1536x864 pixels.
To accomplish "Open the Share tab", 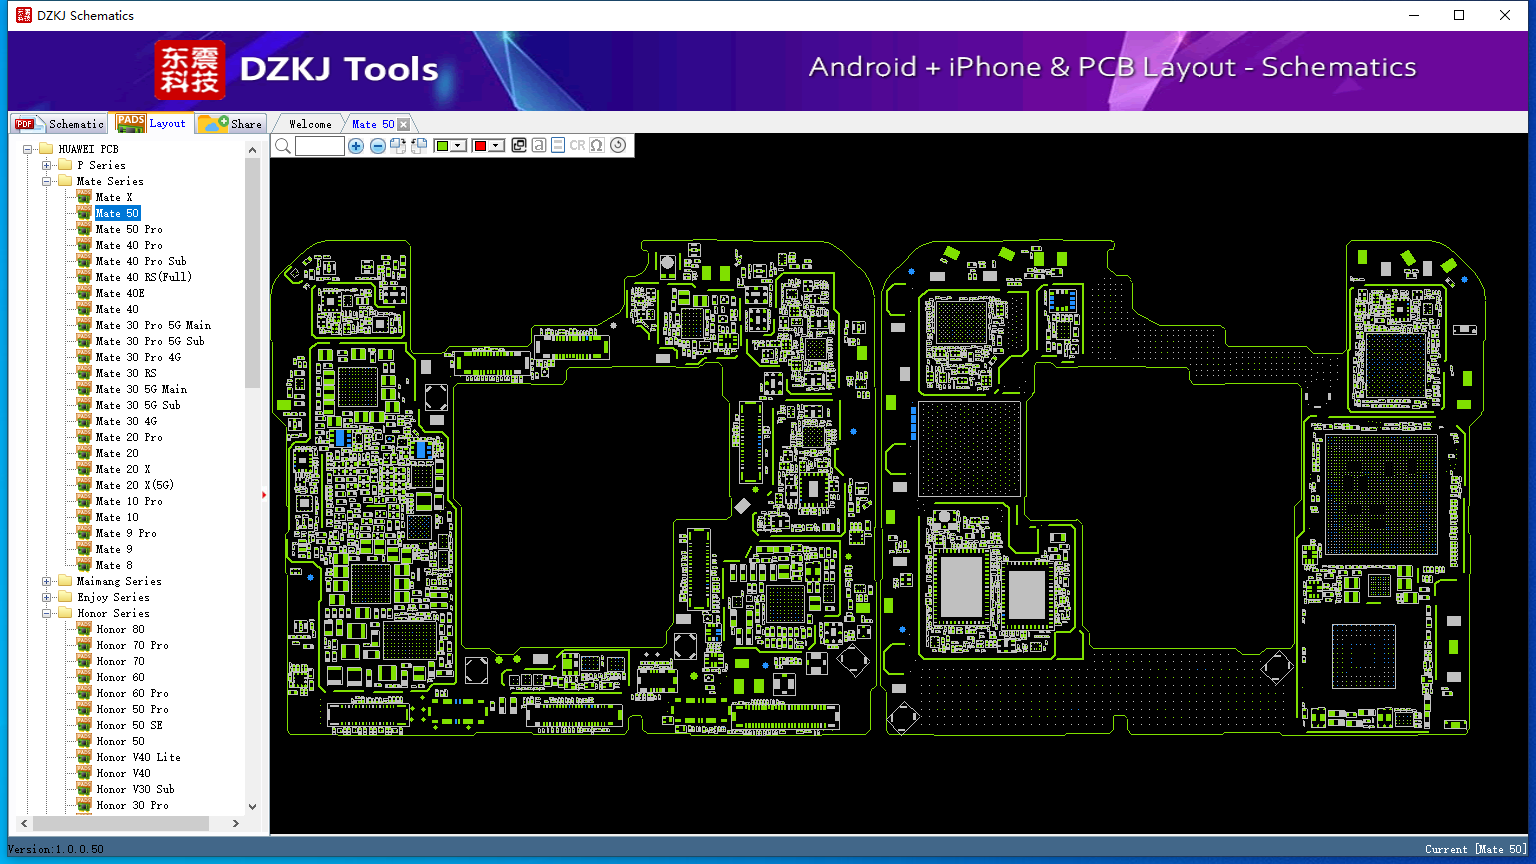I will tap(230, 124).
